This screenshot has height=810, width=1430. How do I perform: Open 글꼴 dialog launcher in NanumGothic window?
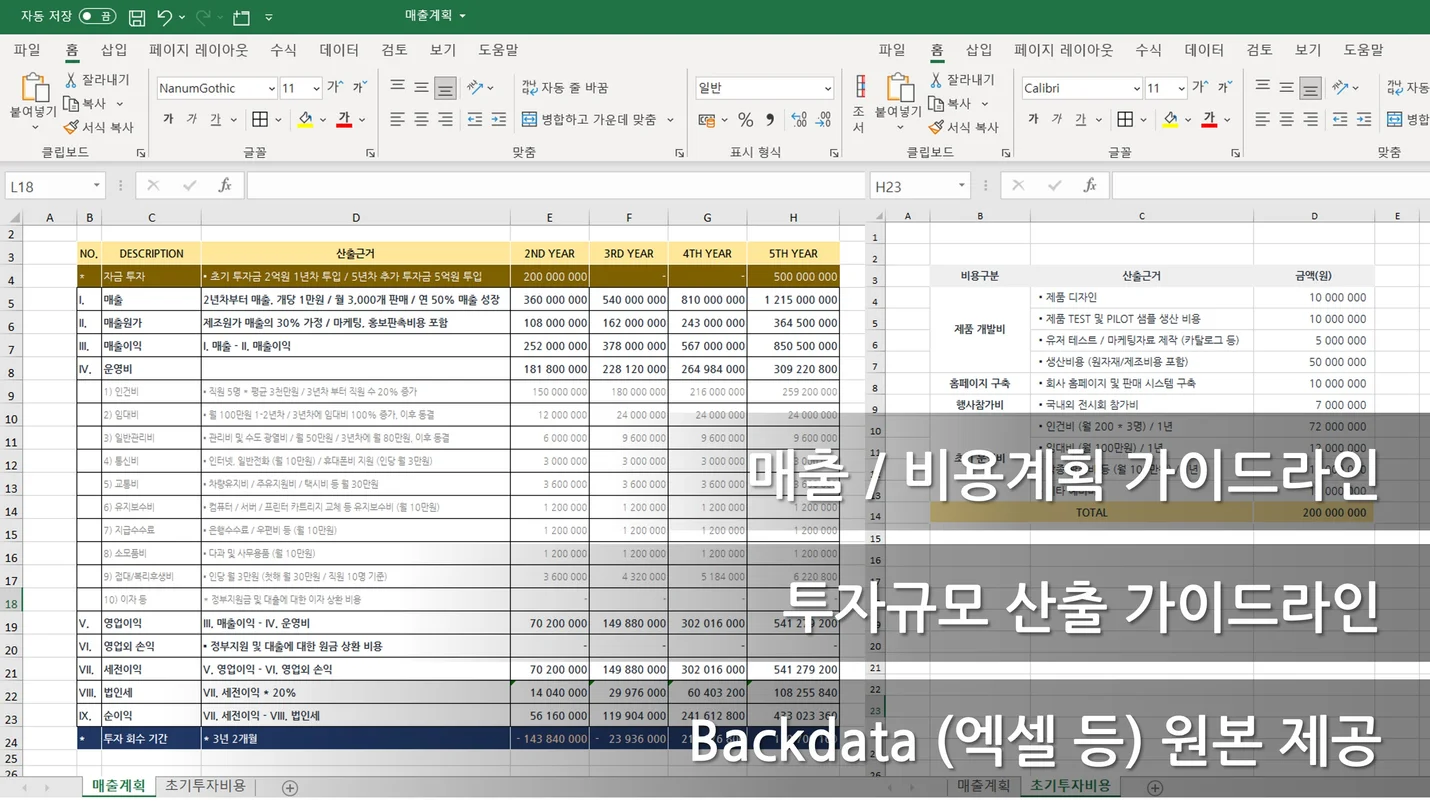point(370,153)
